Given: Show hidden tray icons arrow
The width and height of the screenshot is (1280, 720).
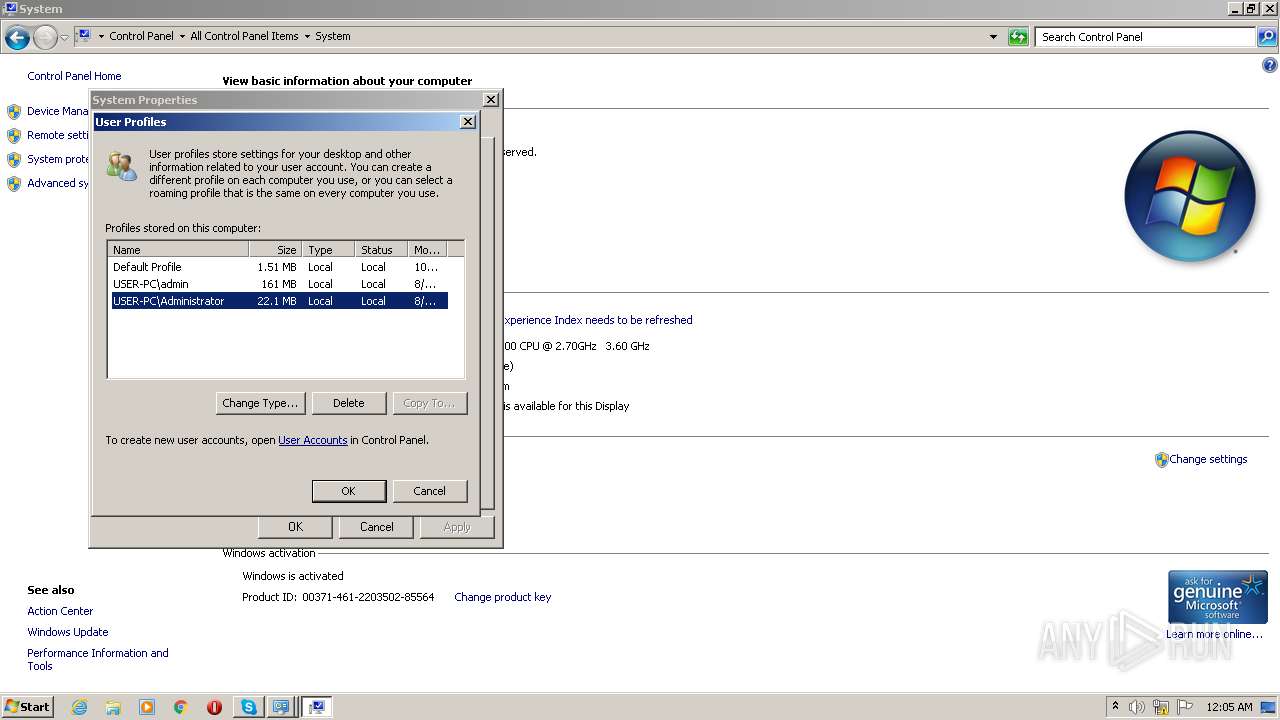Looking at the screenshot, I should [1115, 706].
